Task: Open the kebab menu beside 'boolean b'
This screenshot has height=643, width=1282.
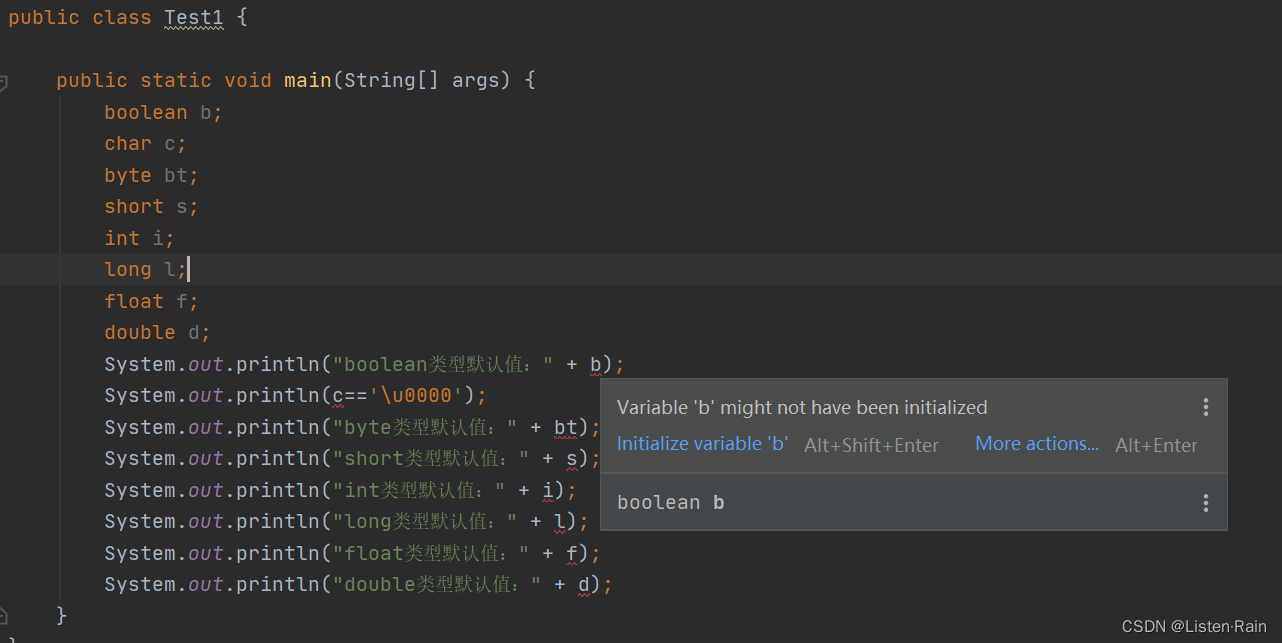Action: point(1206,503)
